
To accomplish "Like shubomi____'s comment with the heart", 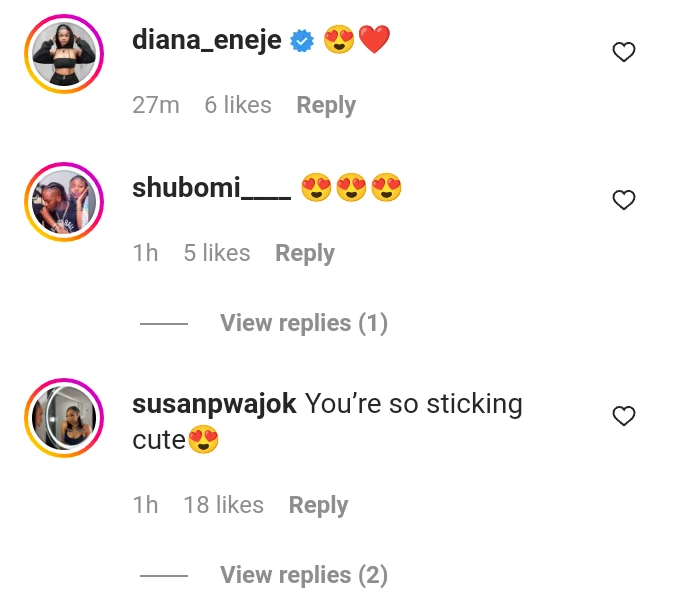I will click(x=624, y=200).
